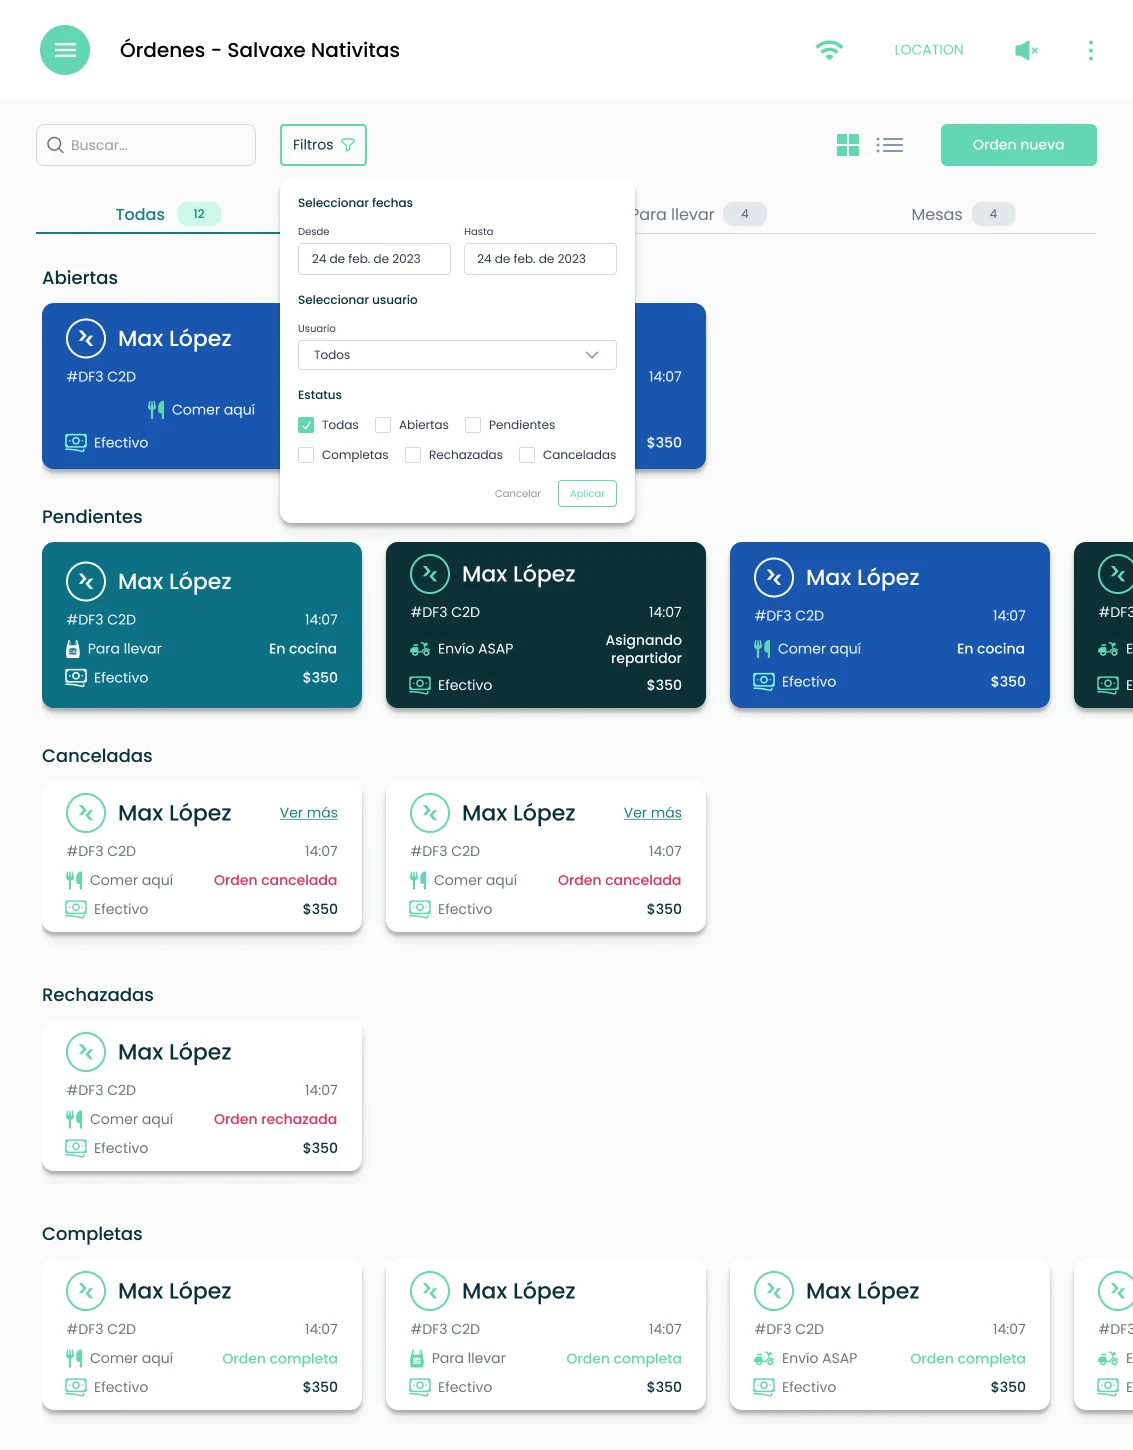The image size is (1133, 1450).
Task: Click avatar on completed Envío ASAP card
Action: tap(774, 1291)
